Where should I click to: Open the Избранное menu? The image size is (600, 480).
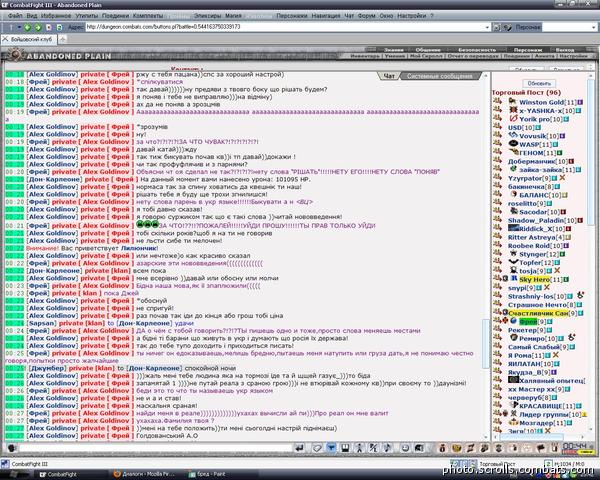click(x=56, y=16)
